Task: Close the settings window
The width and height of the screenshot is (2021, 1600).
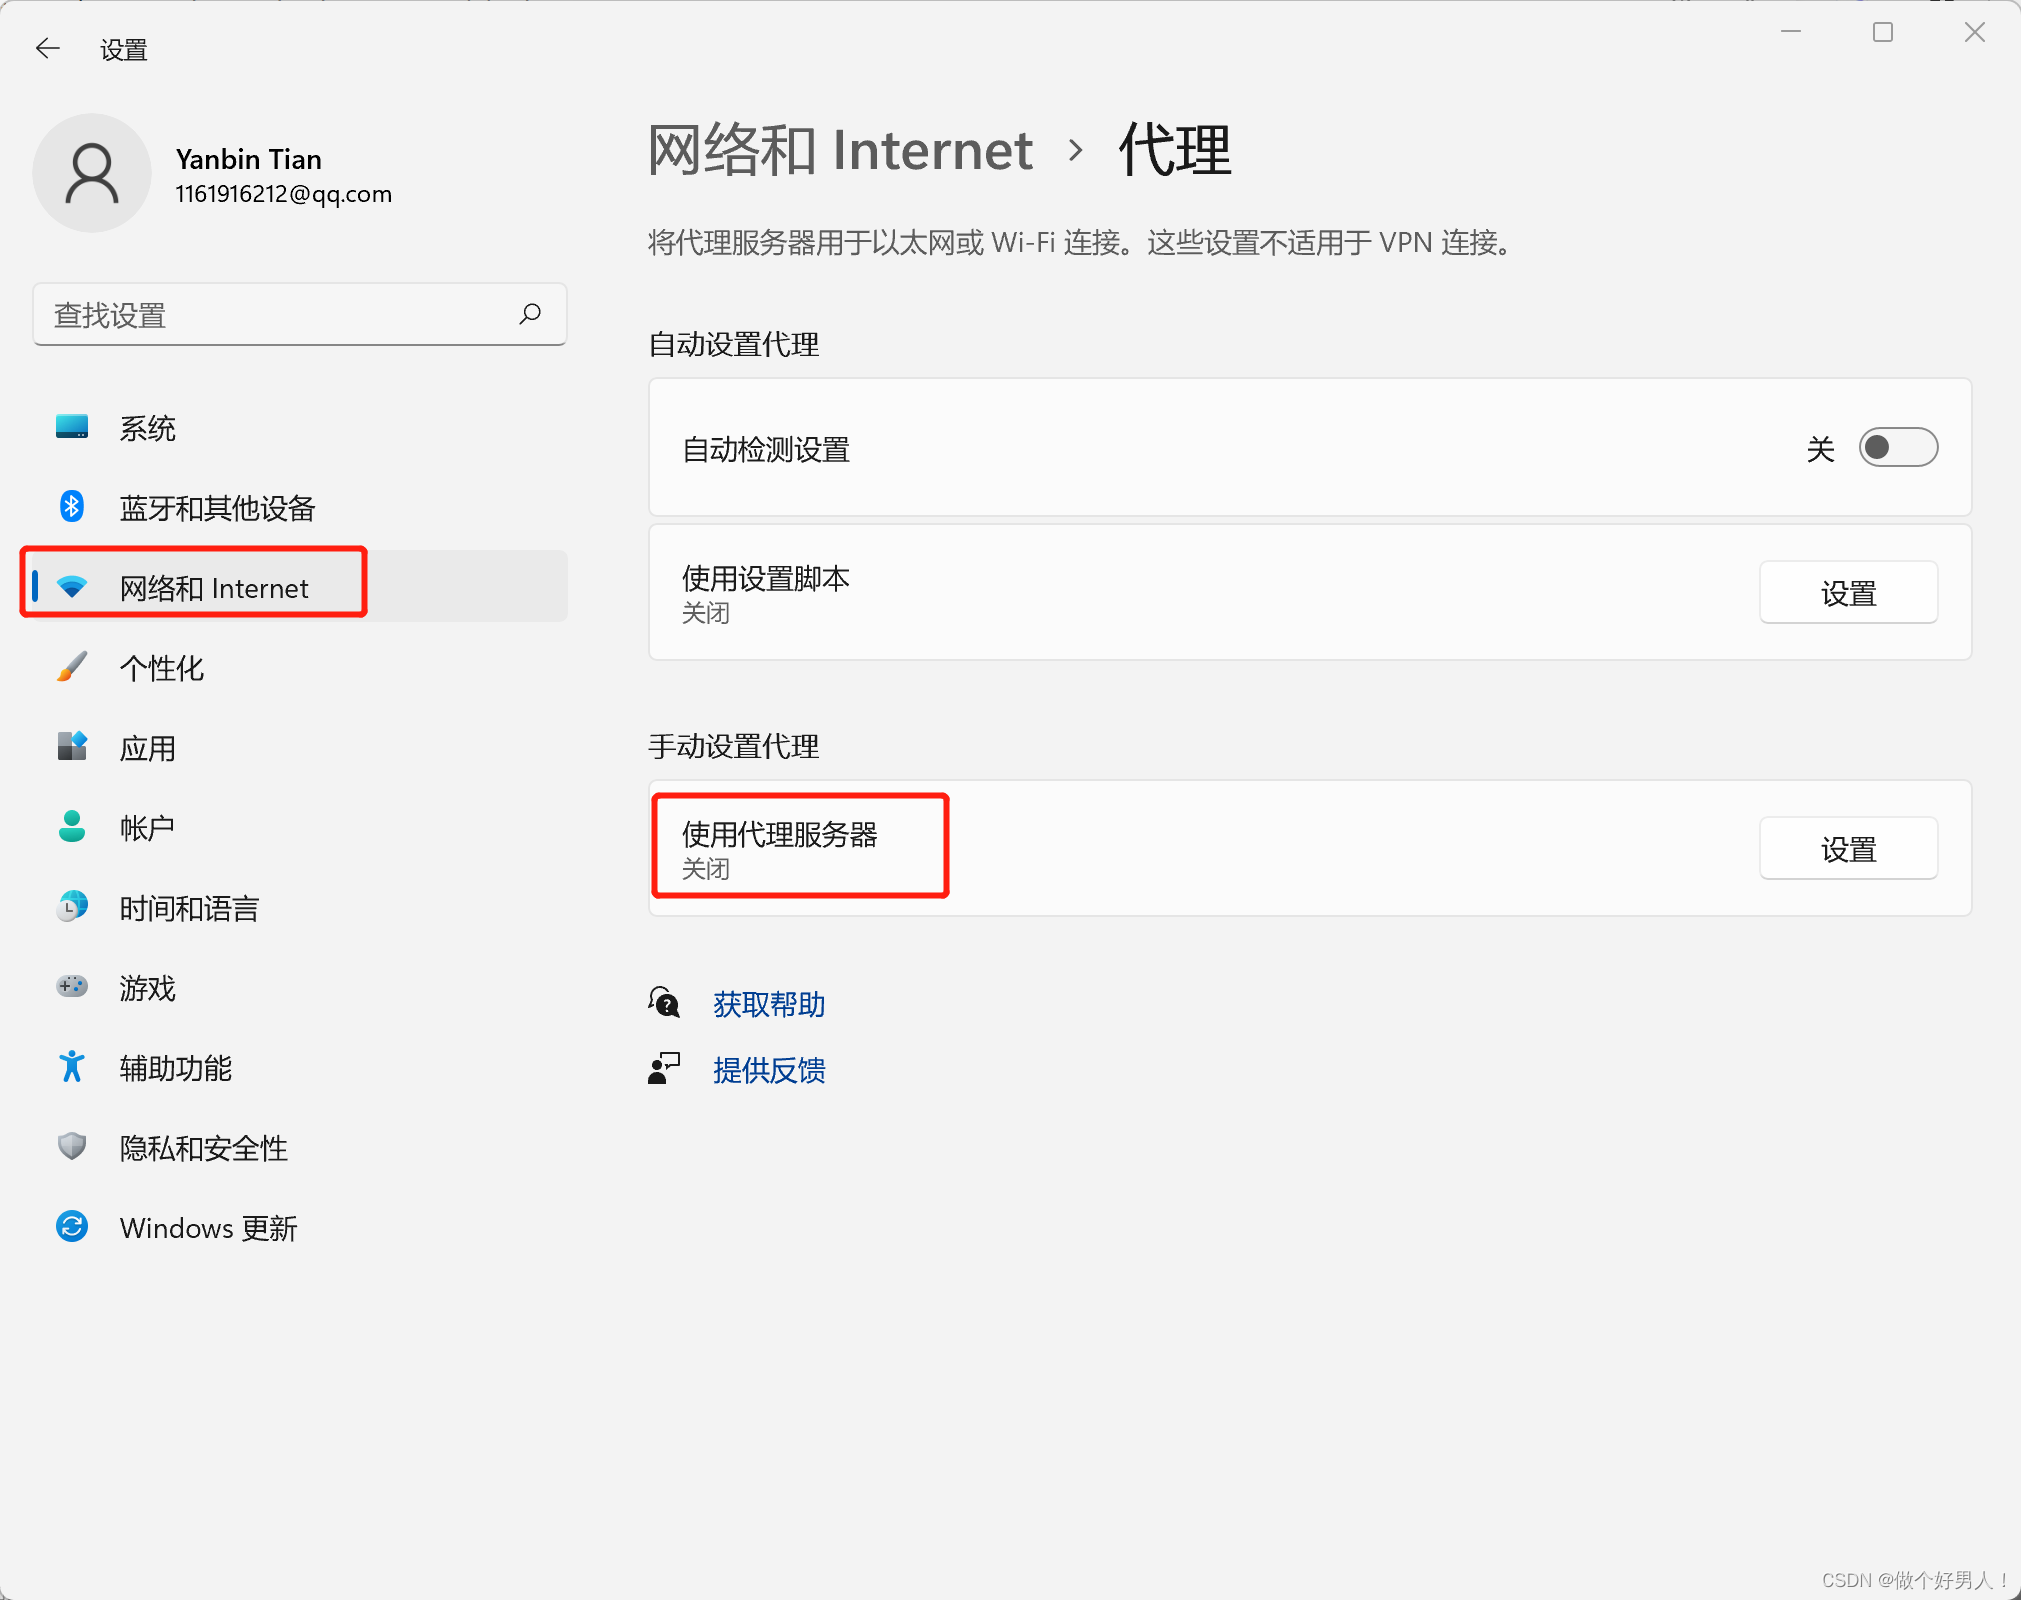Action: pyautogui.click(x=1975, y=32)
